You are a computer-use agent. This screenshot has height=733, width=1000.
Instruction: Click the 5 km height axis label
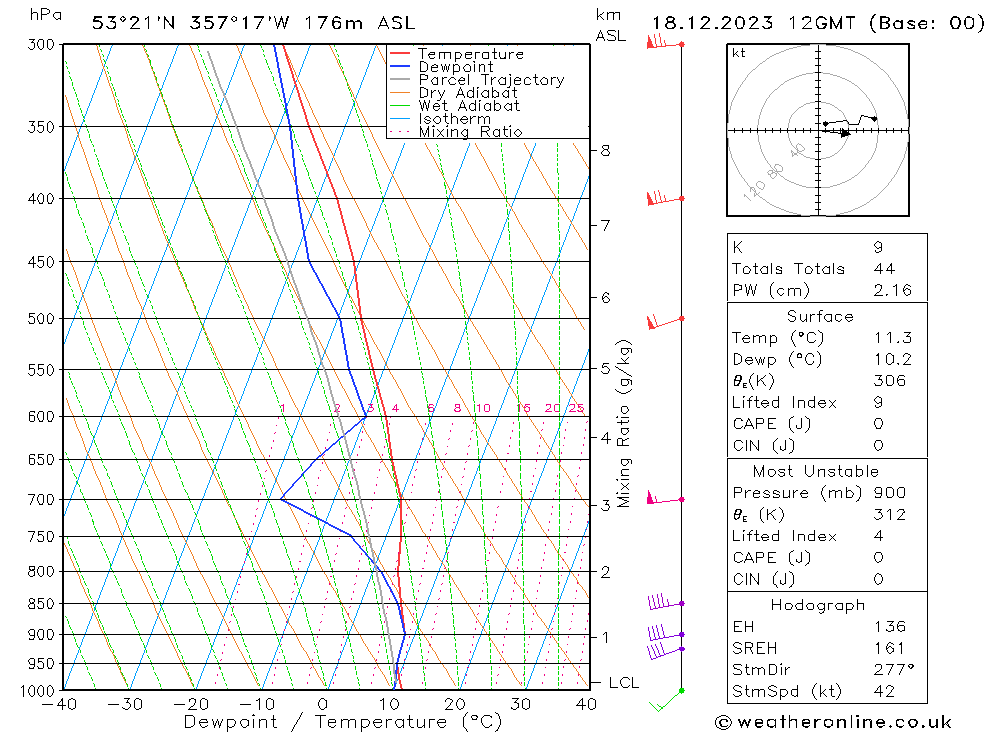[x=605, y=369]
